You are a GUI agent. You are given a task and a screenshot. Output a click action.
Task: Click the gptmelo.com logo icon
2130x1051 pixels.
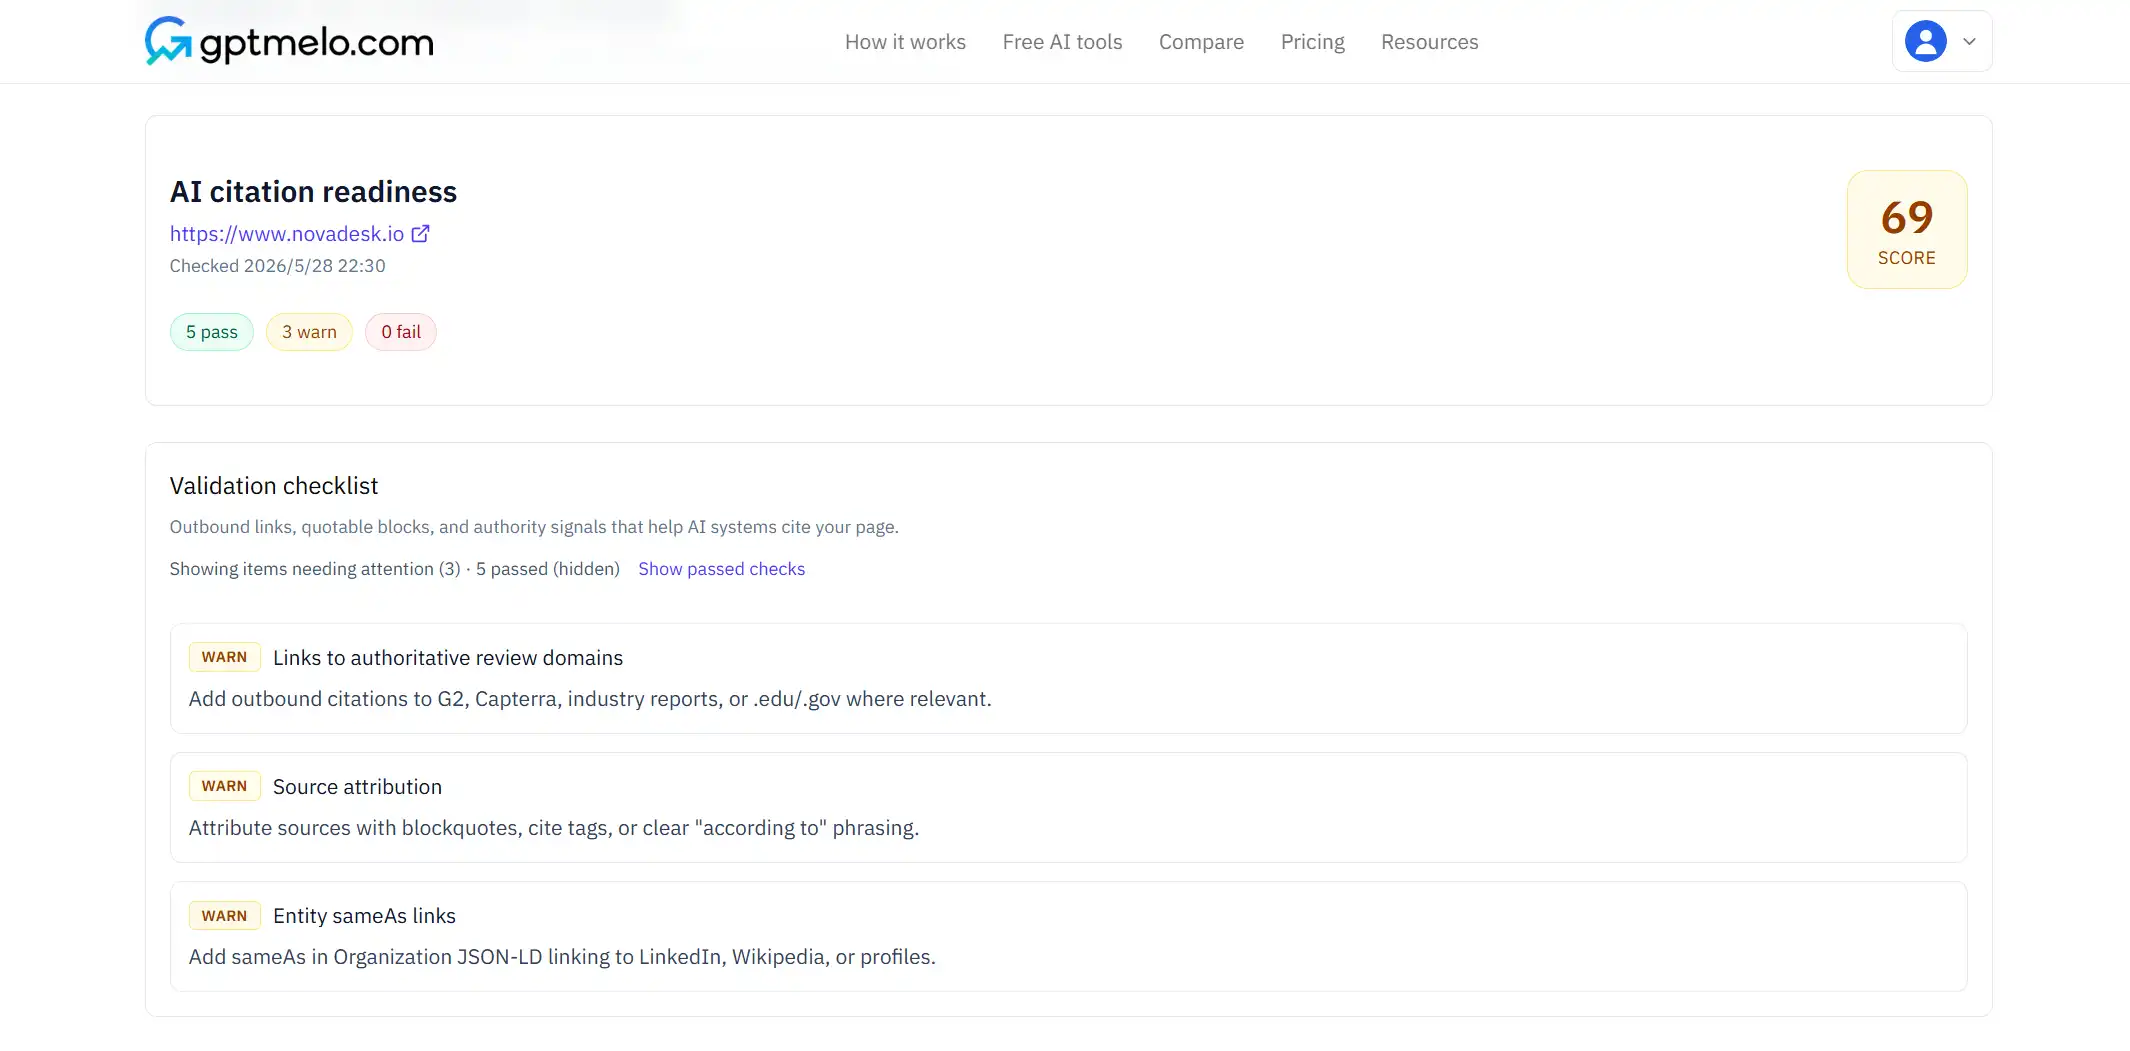(x=168, y=41)
